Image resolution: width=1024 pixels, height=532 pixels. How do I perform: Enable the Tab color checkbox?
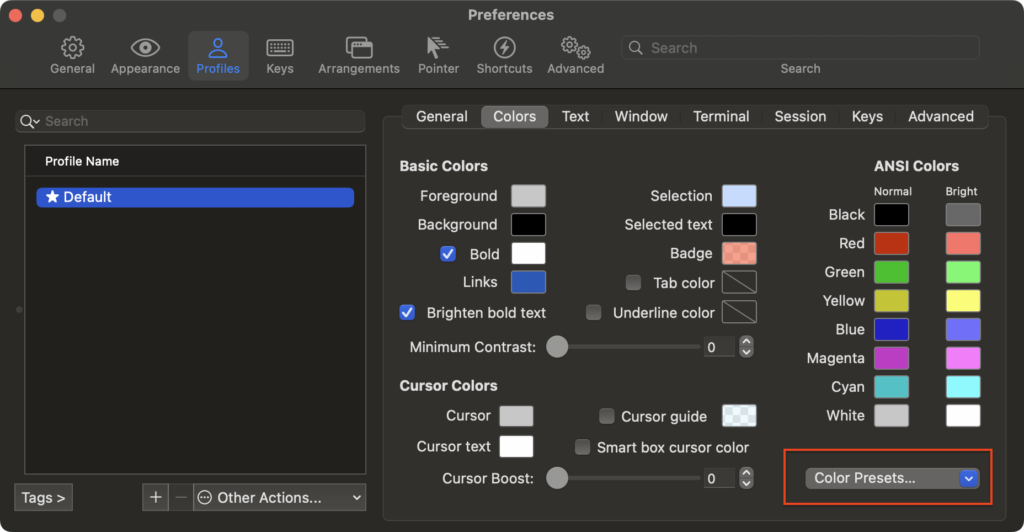[x=633, y=282]
